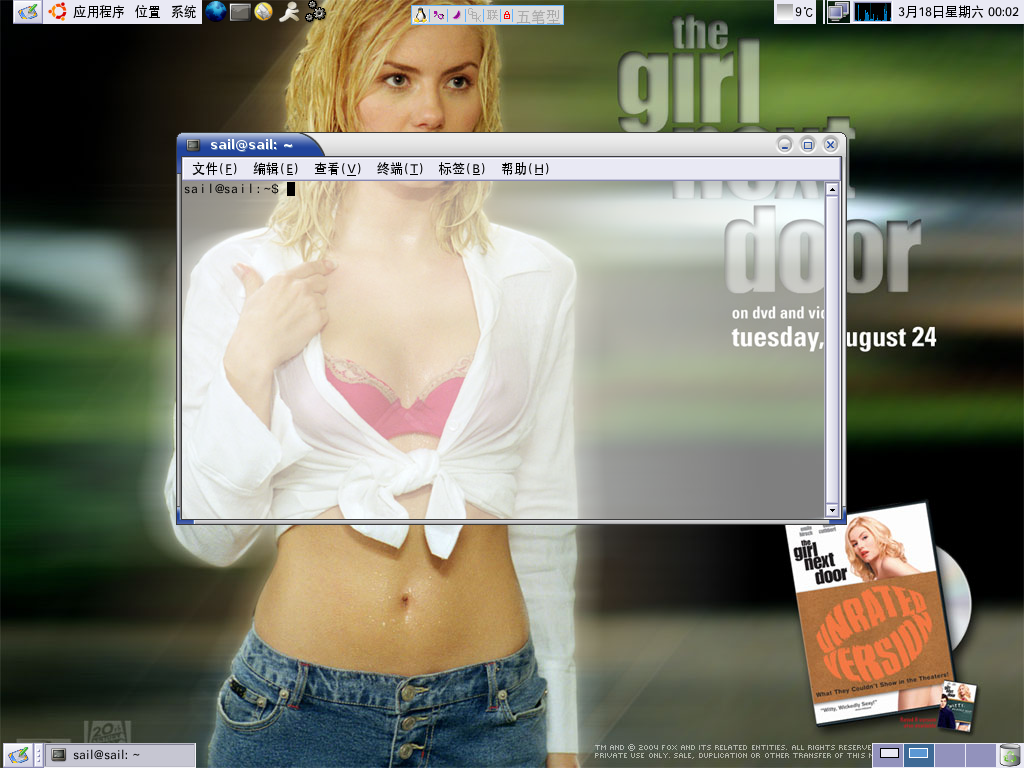
Task: Click the terminal window menu icon in titlebar
Action: [193, 145]
